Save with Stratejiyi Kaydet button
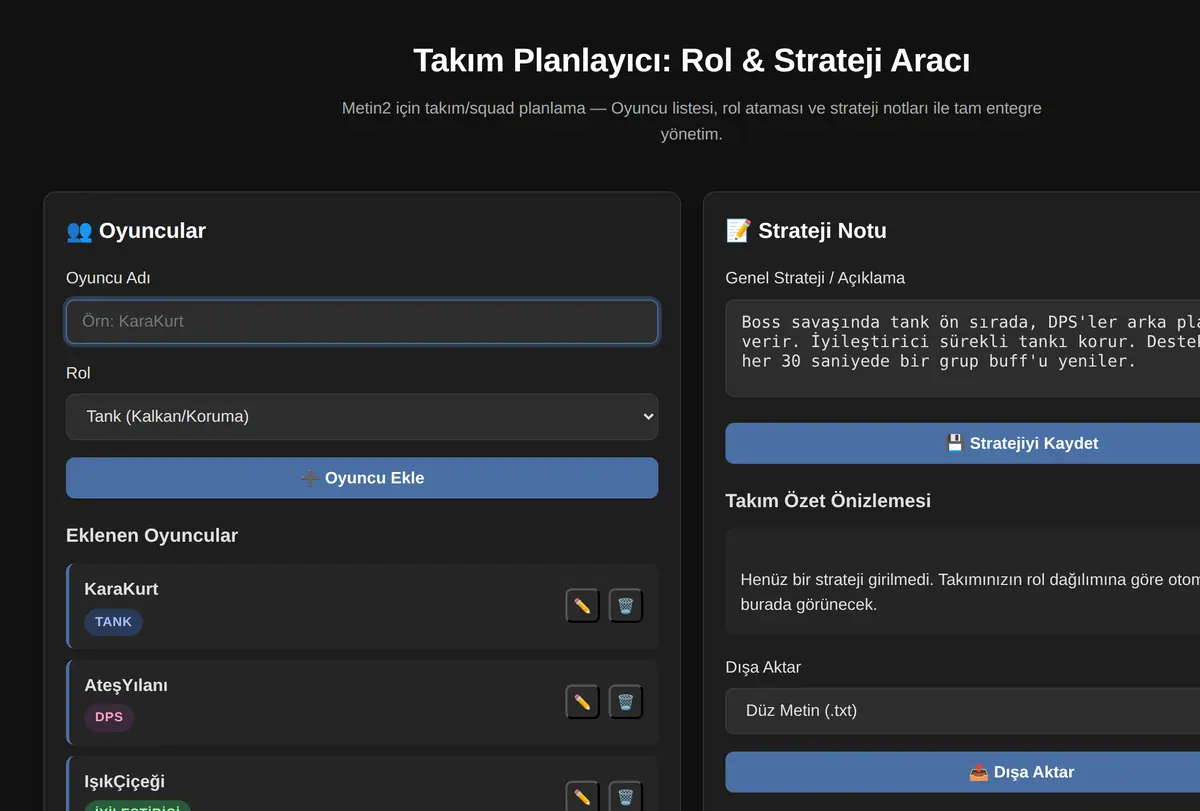 point(962,443)
